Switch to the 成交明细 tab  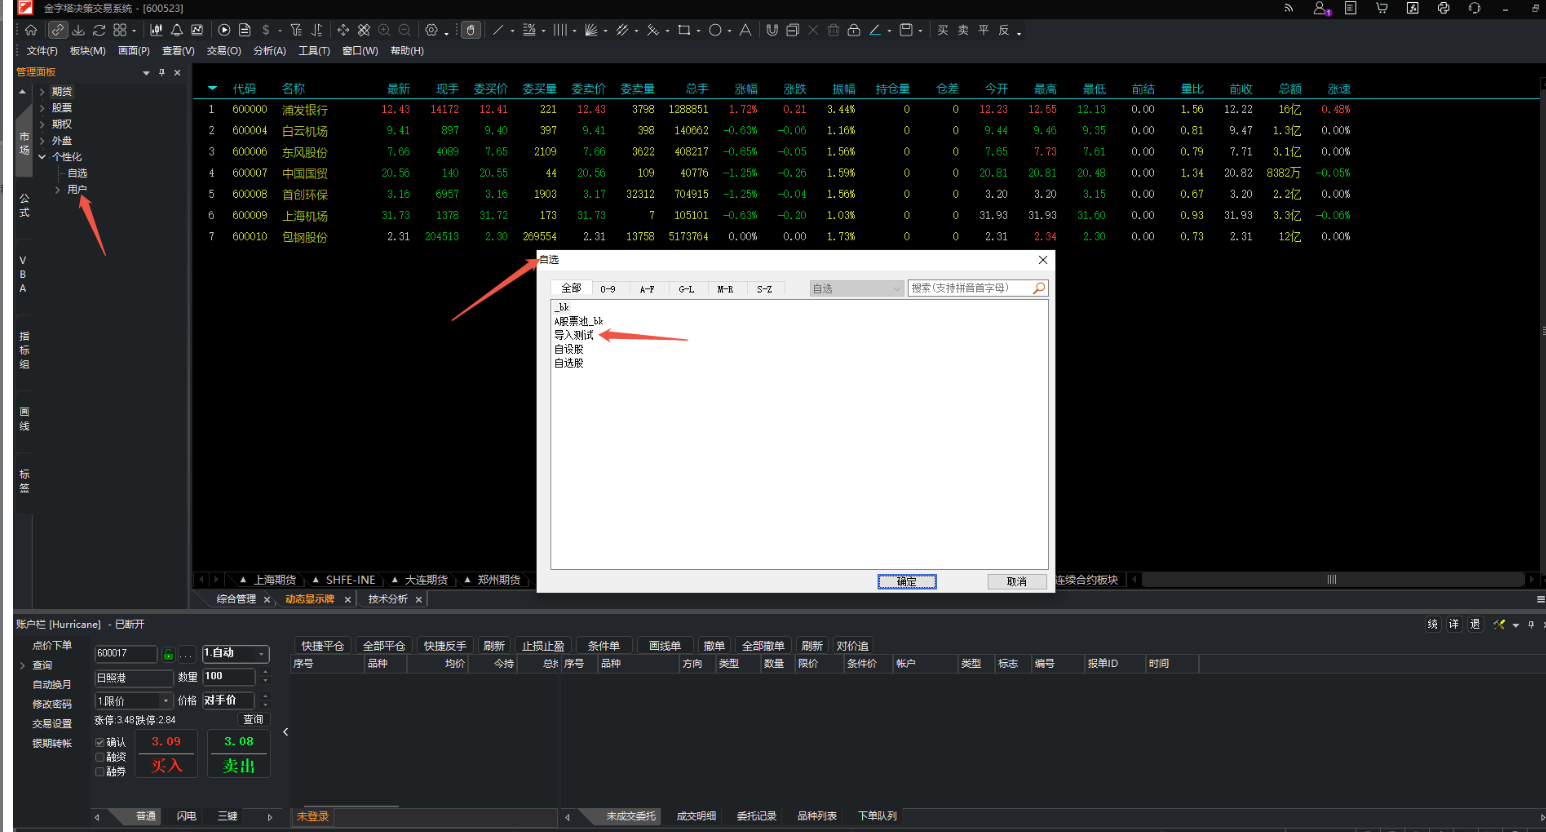pyautogui.click(x=696, y=816)
